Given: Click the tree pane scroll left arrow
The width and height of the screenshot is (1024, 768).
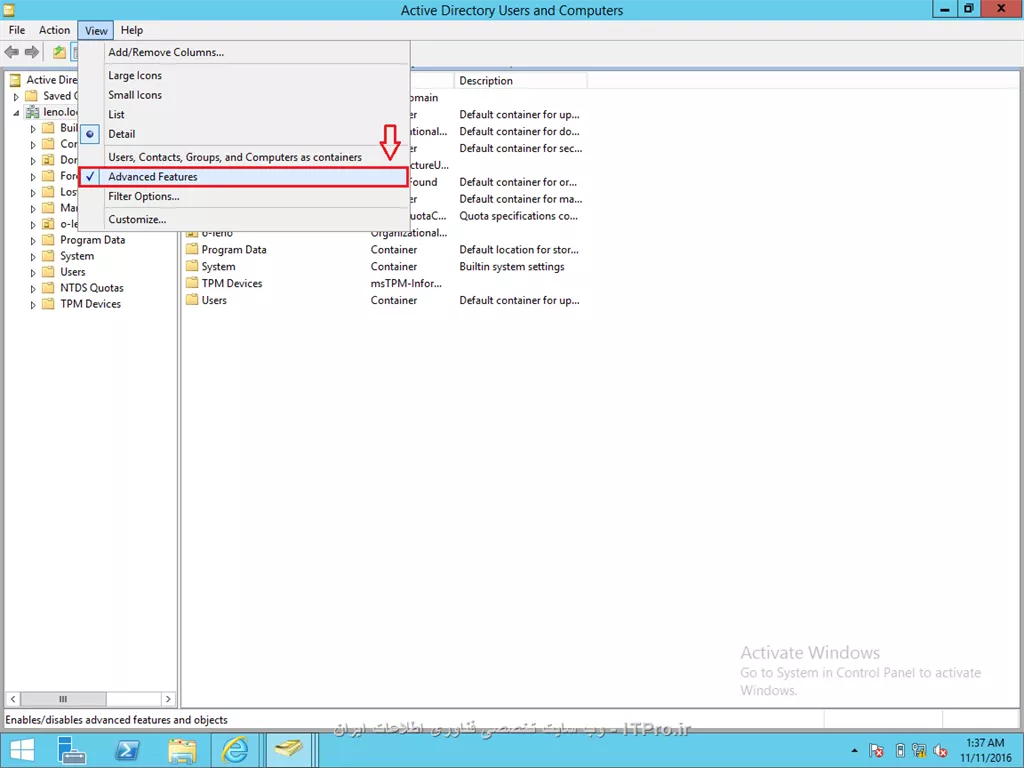Looking at the screenshot, I should (12, 699).
